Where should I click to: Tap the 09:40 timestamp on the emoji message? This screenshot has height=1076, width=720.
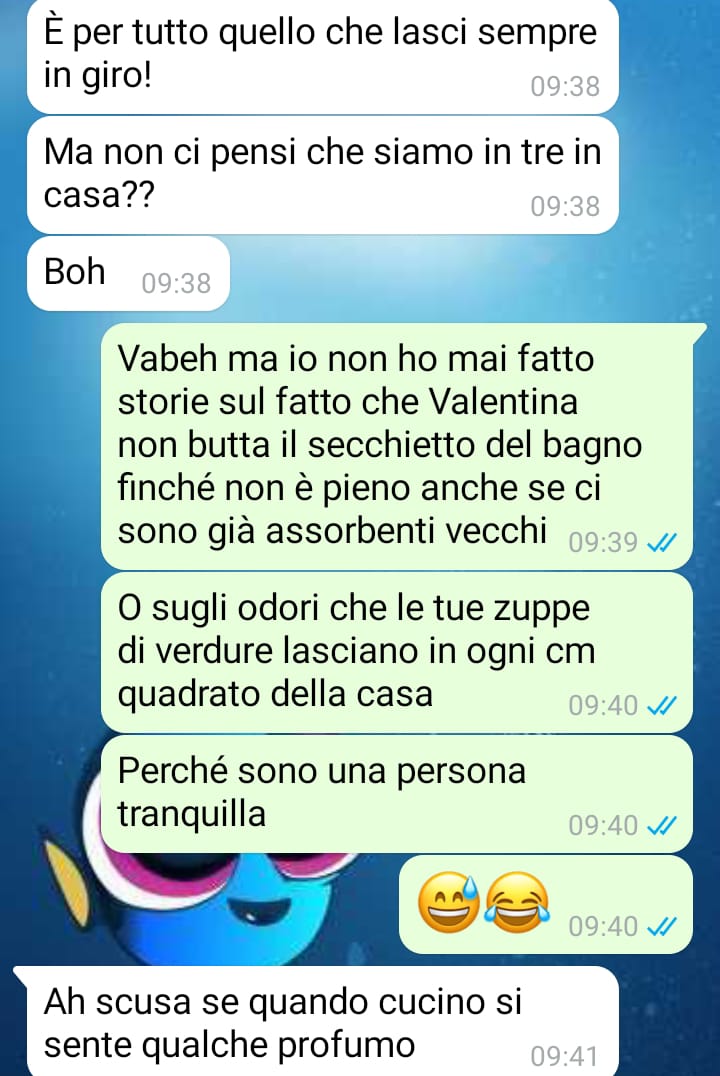(603, 926)
